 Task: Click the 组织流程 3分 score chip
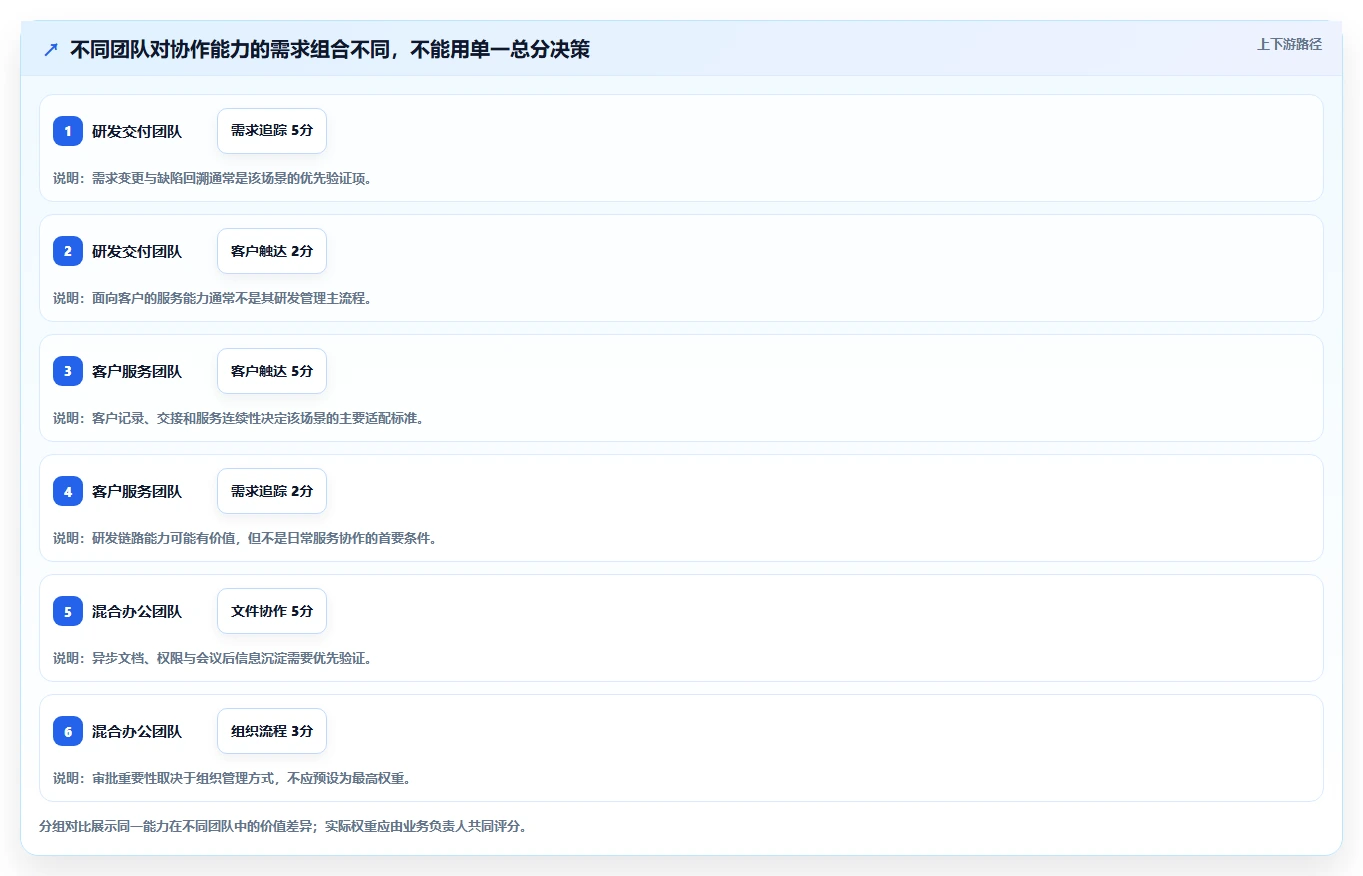tap(272, 731)
